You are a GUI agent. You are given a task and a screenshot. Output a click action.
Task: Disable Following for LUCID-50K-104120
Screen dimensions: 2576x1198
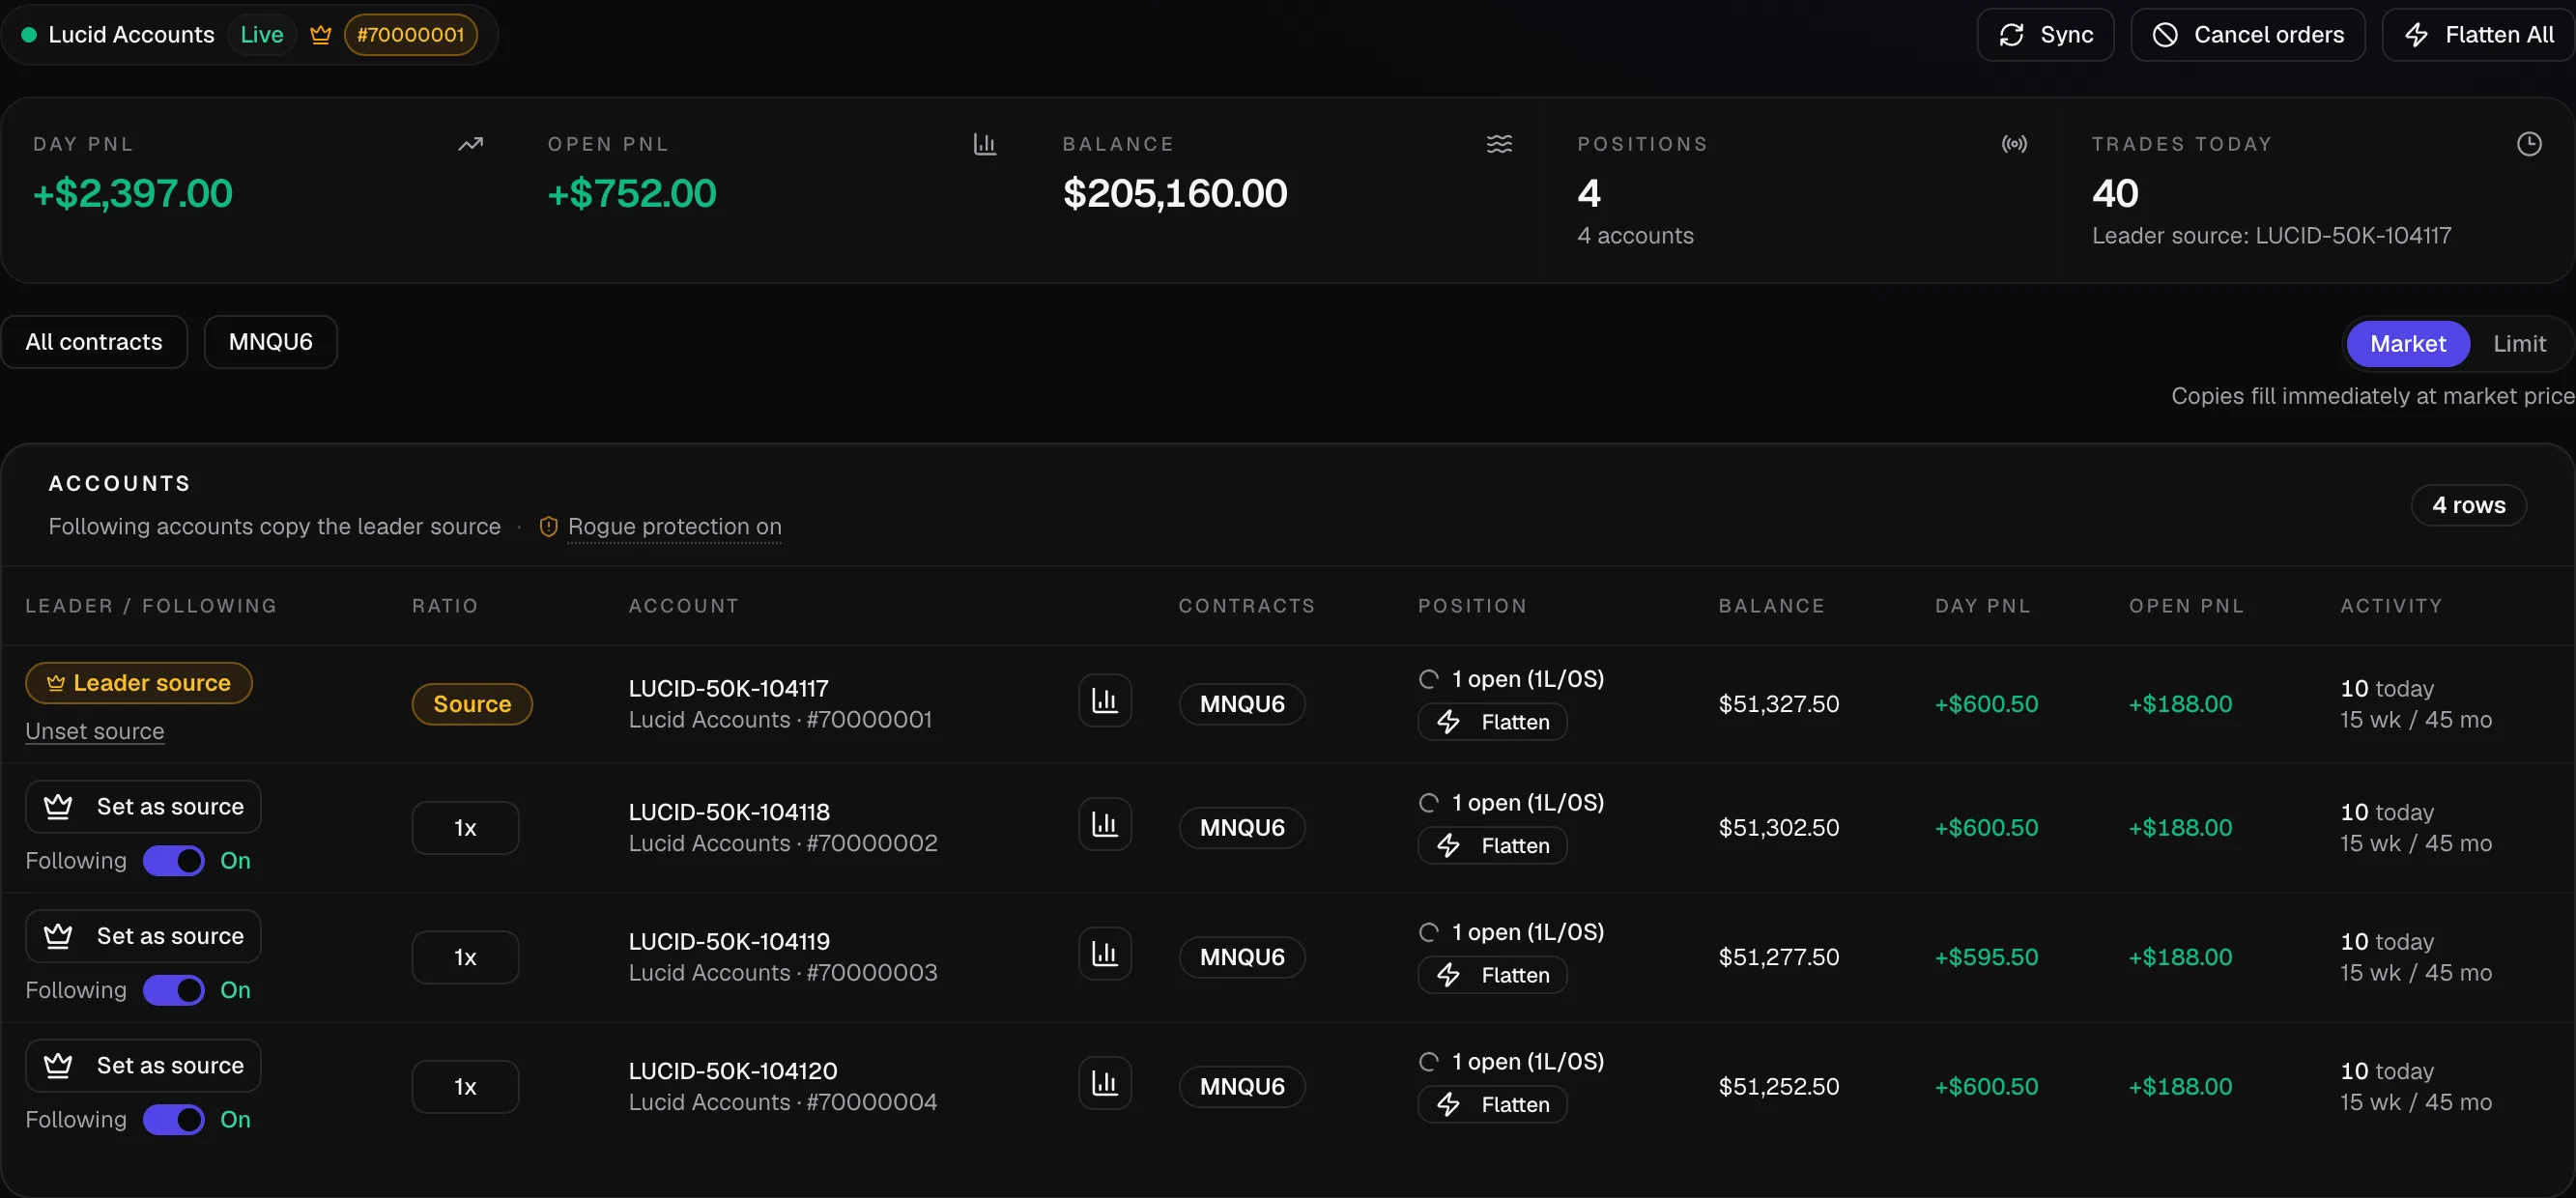(x=173, y=1120)
